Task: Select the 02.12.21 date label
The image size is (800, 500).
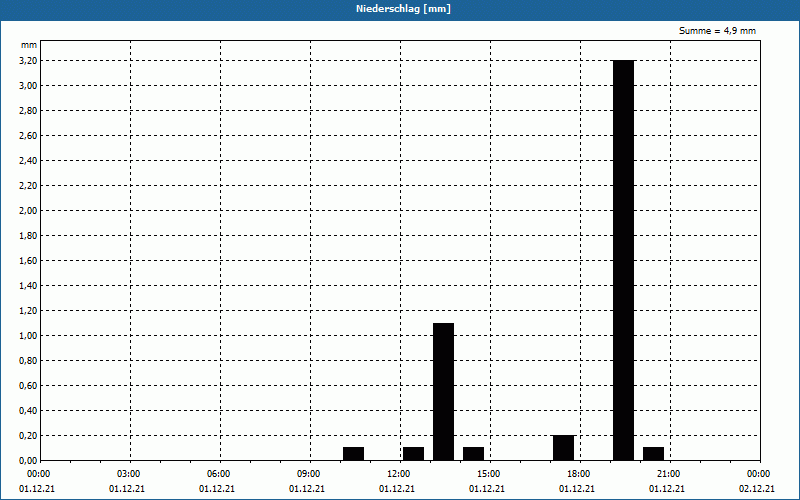Action: click(757, 489)
